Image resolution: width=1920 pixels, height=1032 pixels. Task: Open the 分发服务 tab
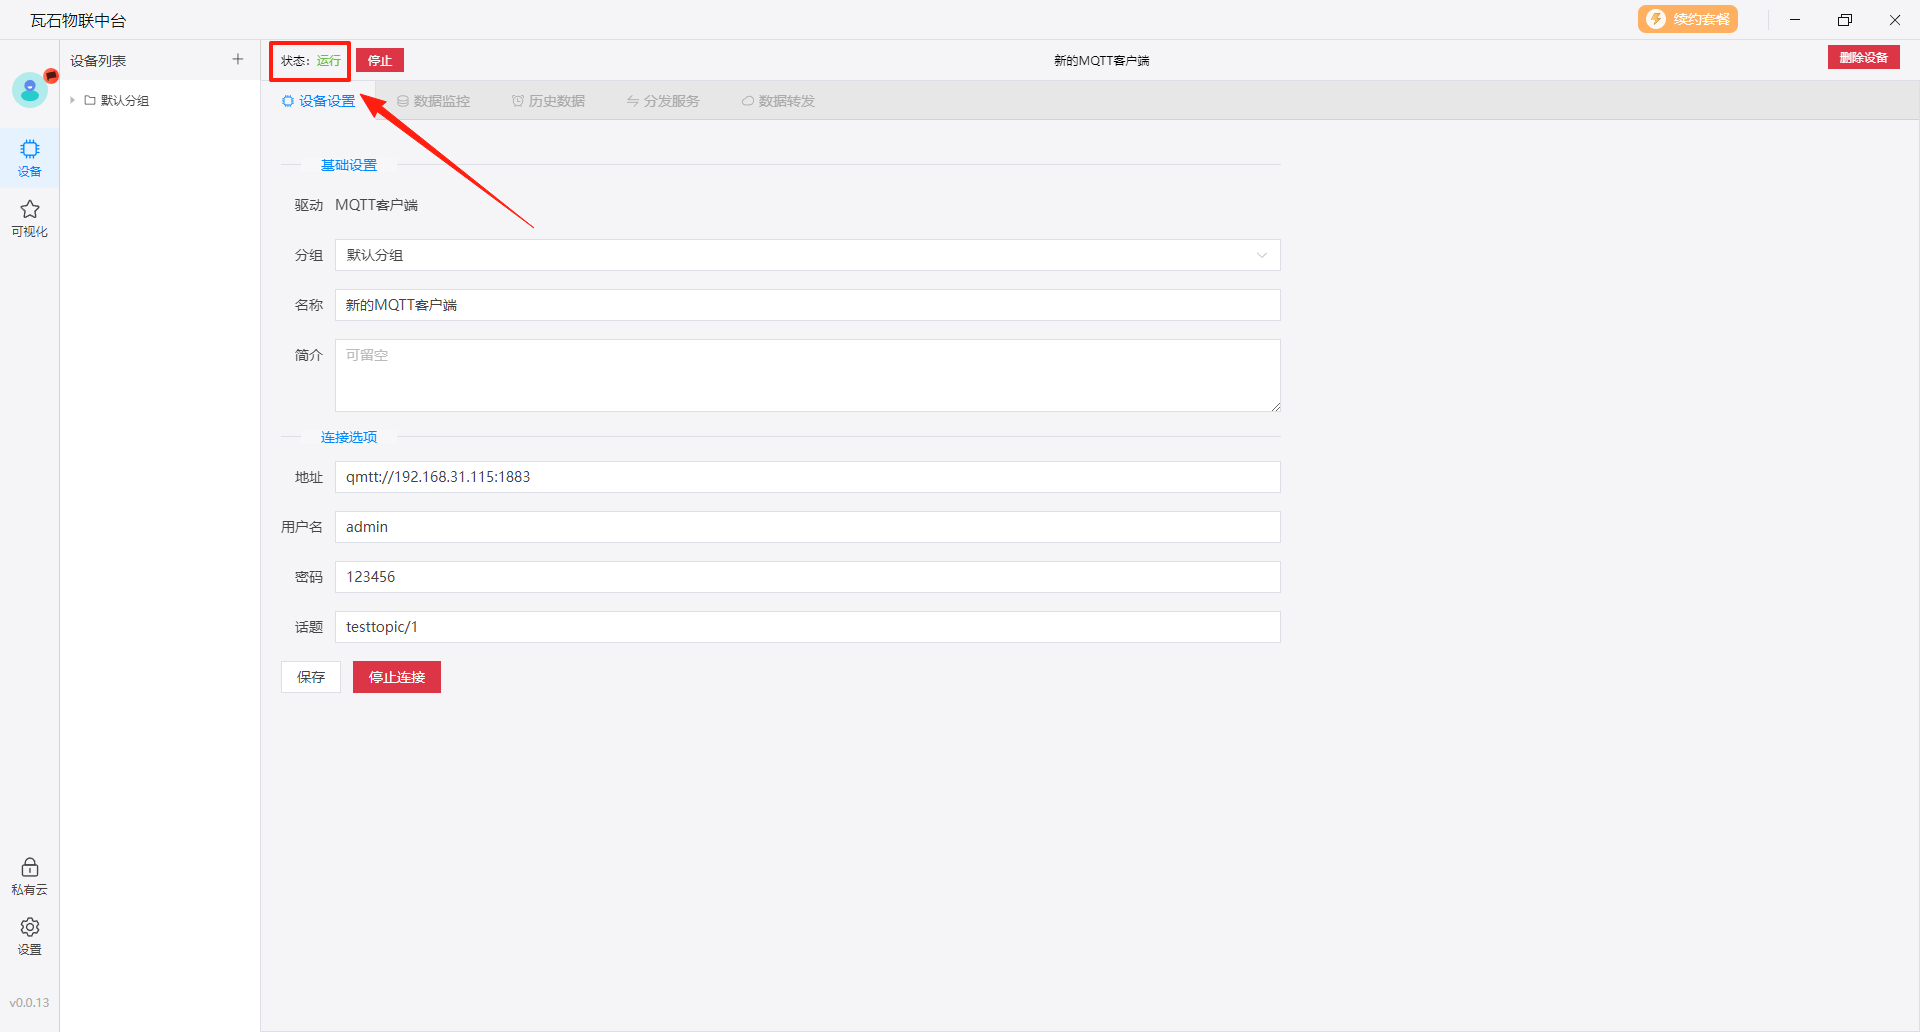pos(663,101)
